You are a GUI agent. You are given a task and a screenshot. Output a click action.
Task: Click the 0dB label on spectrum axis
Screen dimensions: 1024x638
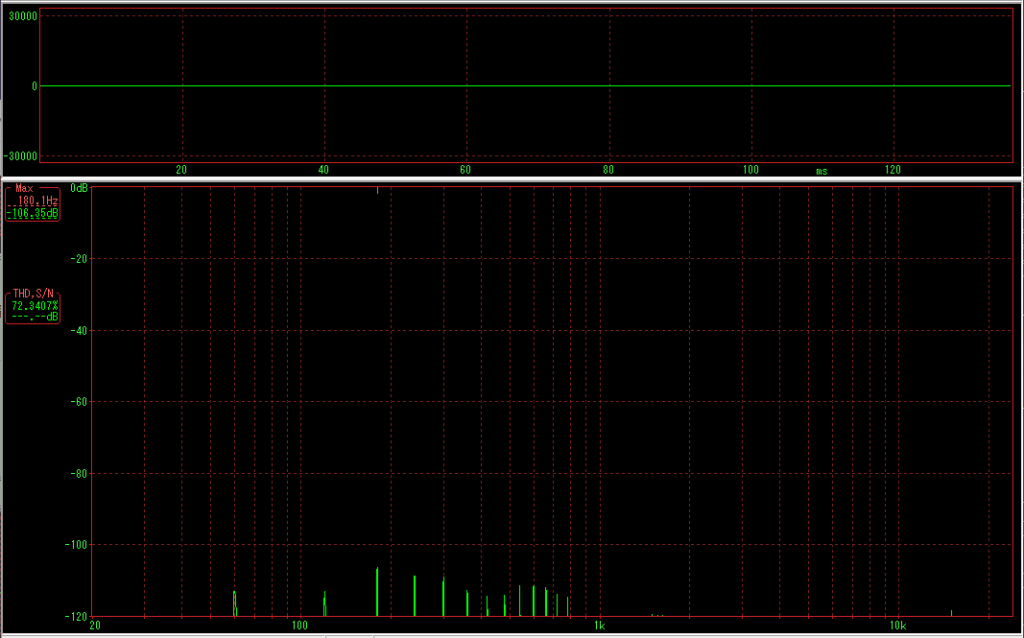79,188
